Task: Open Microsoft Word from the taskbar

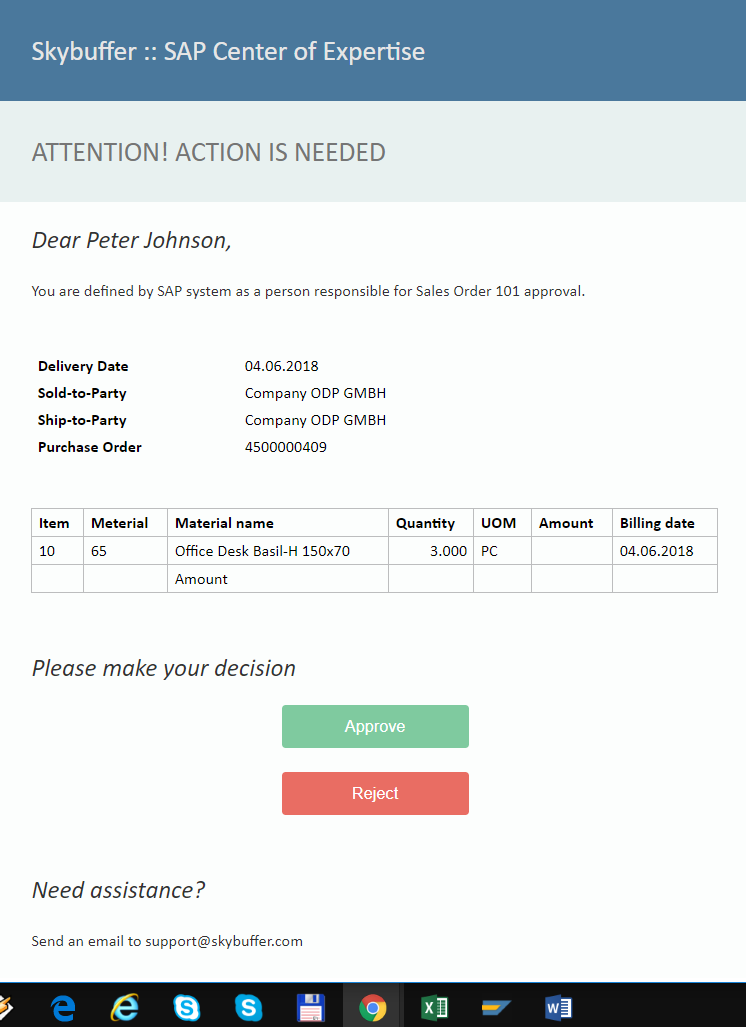Action: (x=558, y=1007)
